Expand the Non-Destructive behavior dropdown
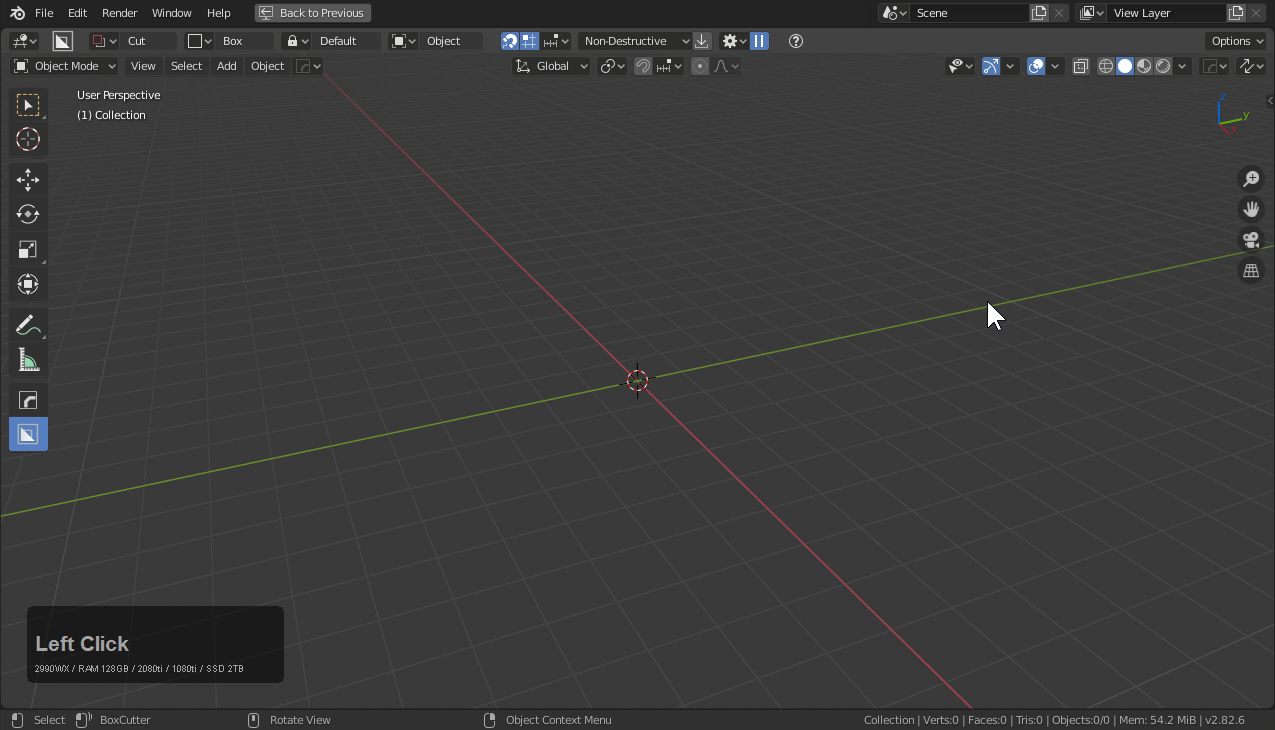This screenshot has width=1275, height=730. click(x=635, y=41)
